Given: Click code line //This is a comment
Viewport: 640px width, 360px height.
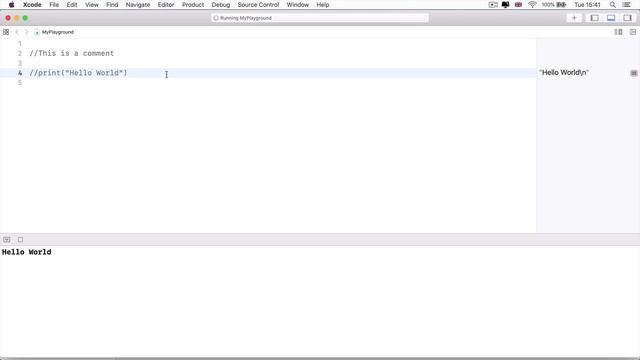Looking at the screenshot, I should pos(72,53).
